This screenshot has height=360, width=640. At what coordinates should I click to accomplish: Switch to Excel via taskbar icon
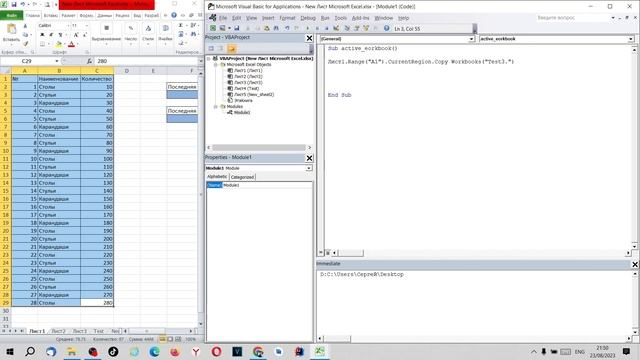(x=320, y=351)
